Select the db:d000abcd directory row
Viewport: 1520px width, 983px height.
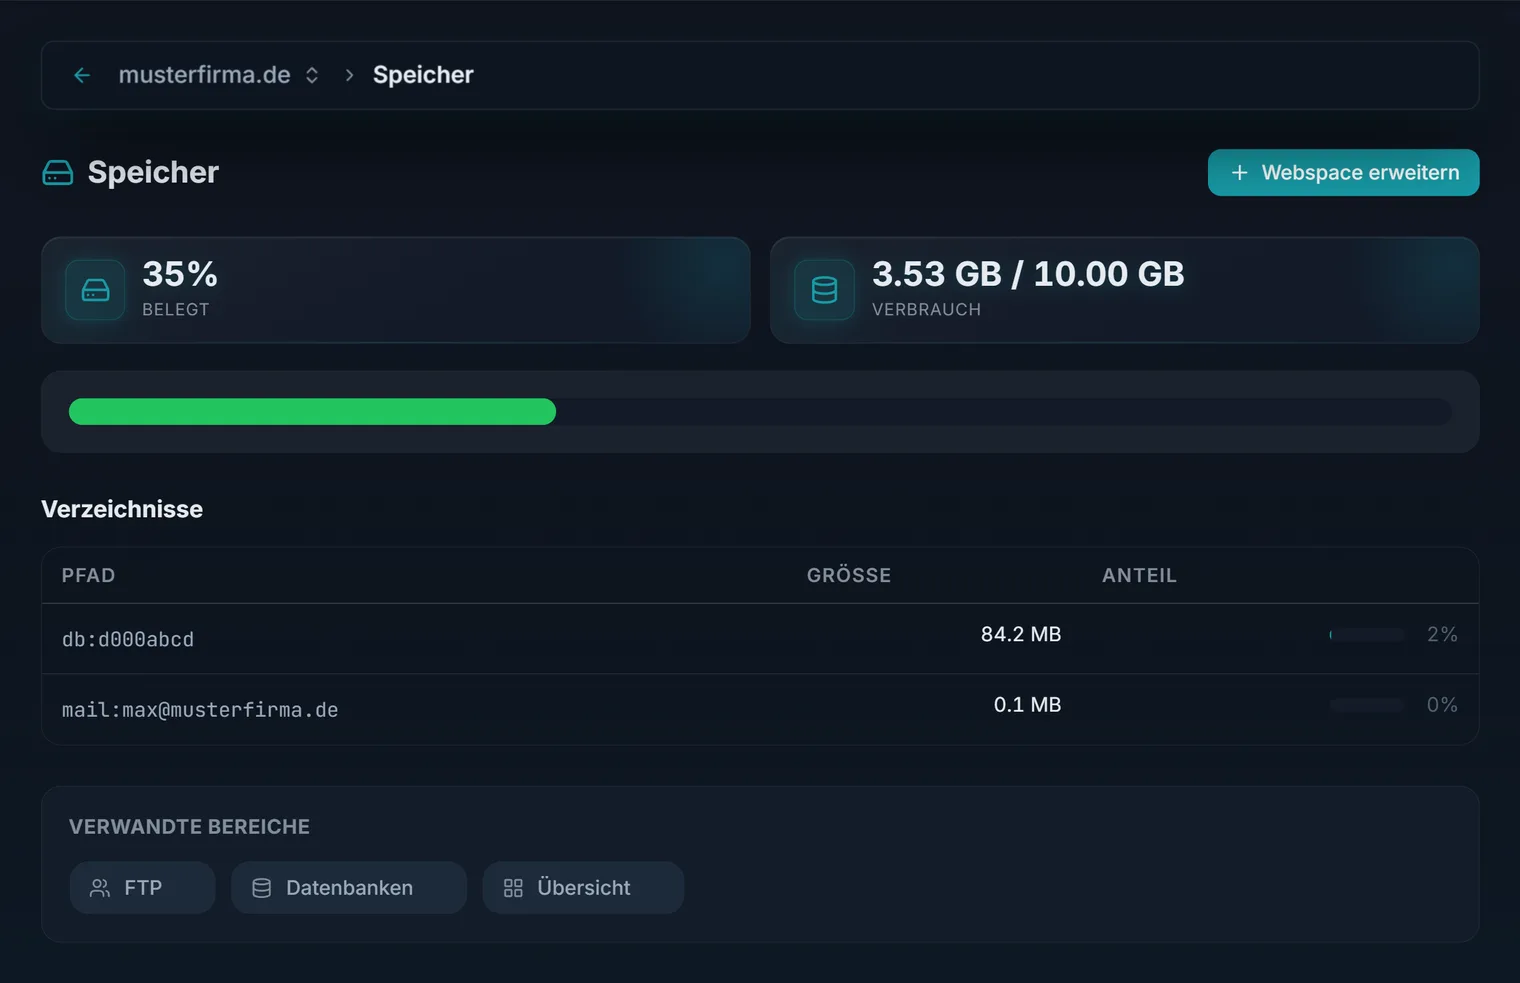tap(760, 639)
